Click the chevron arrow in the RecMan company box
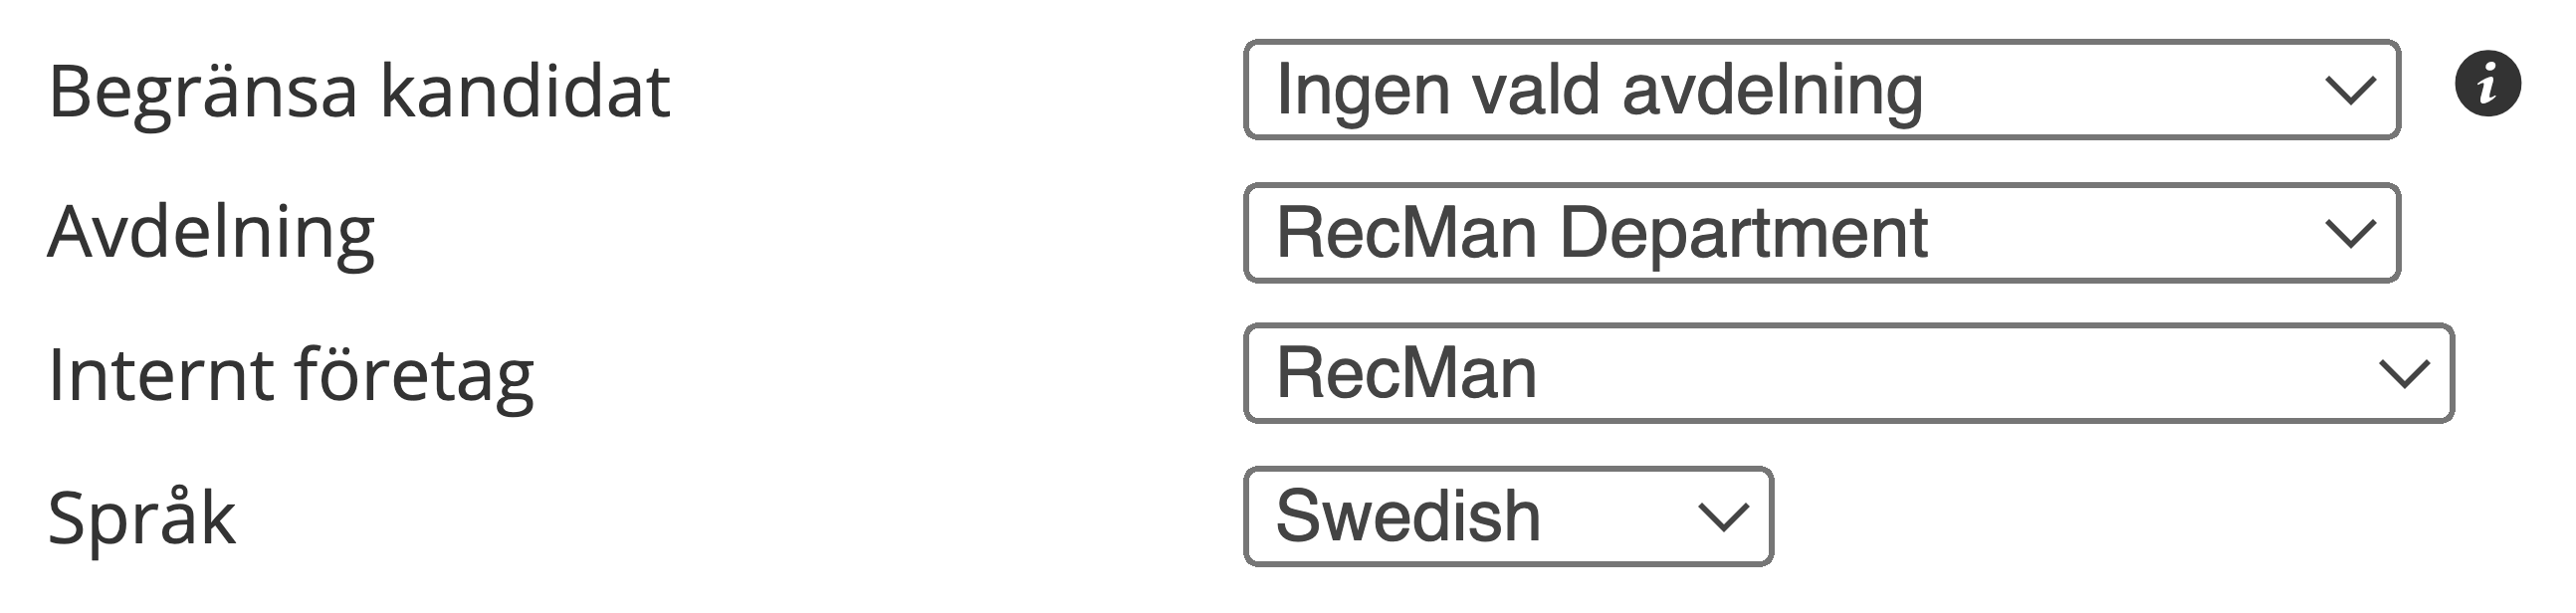Viewport: 2576px width, 613px height. tap(2404, 375)
